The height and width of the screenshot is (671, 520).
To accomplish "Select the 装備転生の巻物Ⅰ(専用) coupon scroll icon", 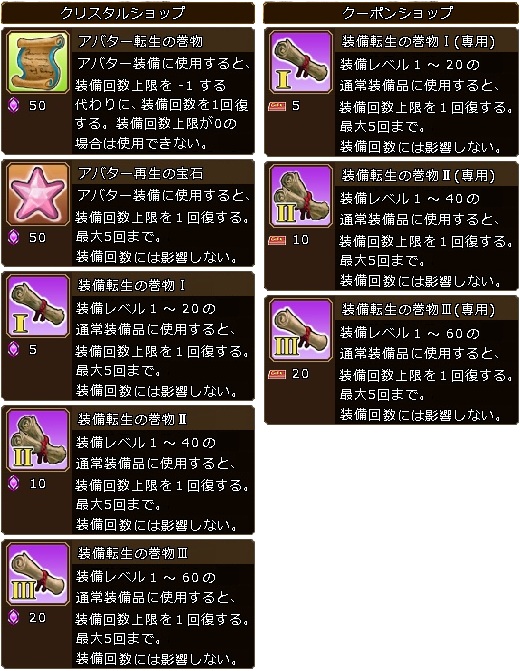I will pyautogui.click(x=300, y=62).
